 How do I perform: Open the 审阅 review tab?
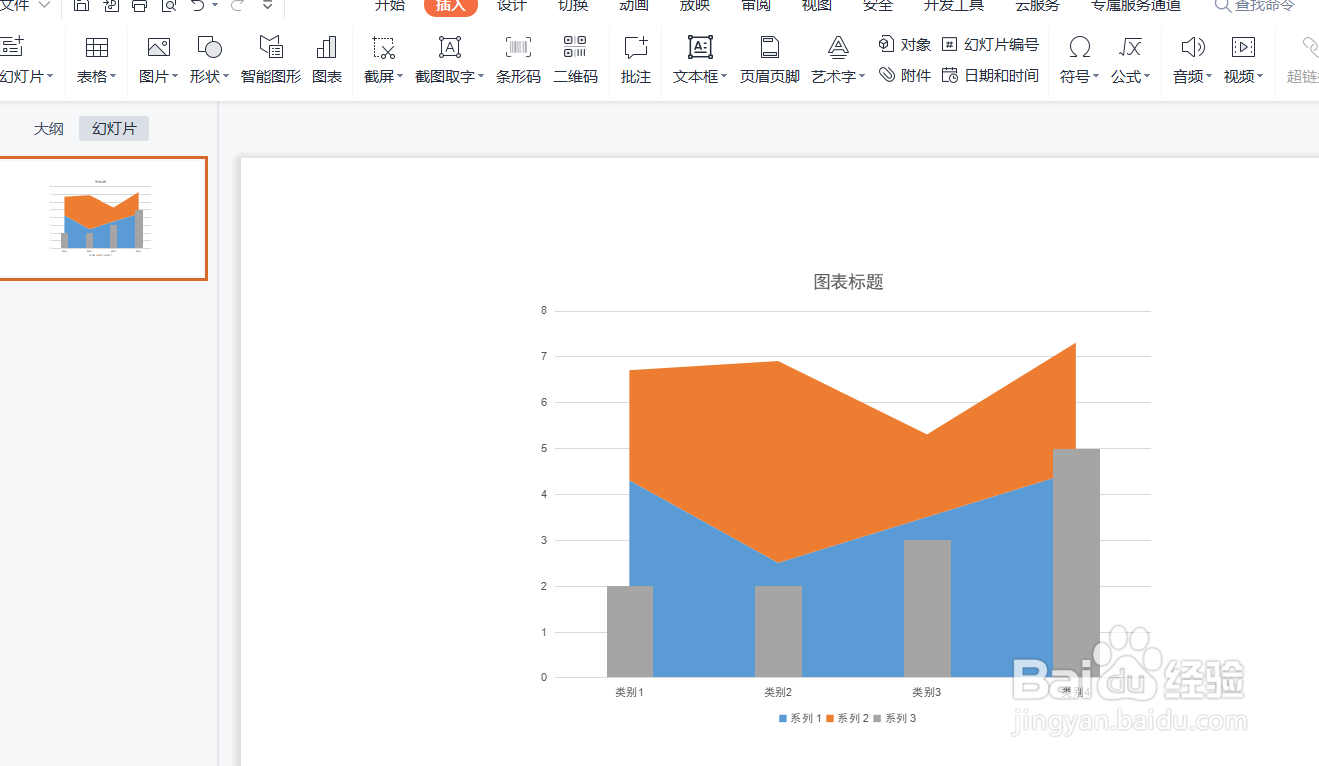[756, 5]
